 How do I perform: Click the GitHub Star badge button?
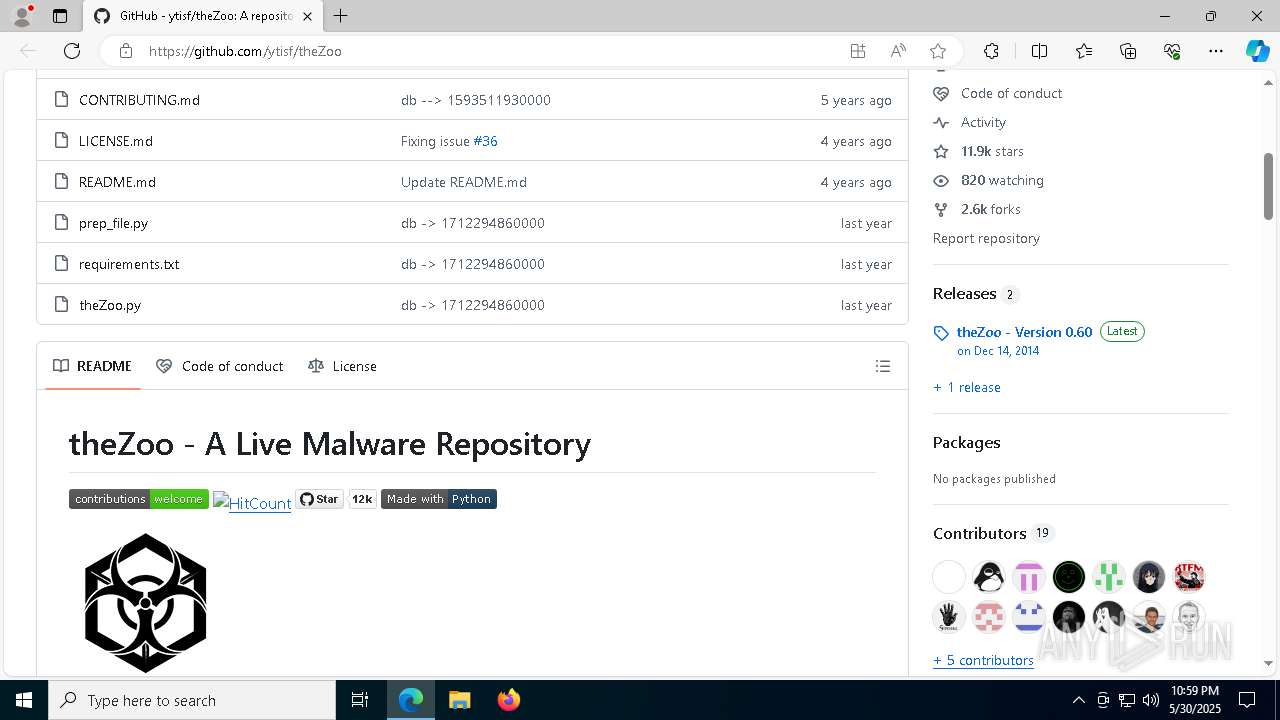319,499
